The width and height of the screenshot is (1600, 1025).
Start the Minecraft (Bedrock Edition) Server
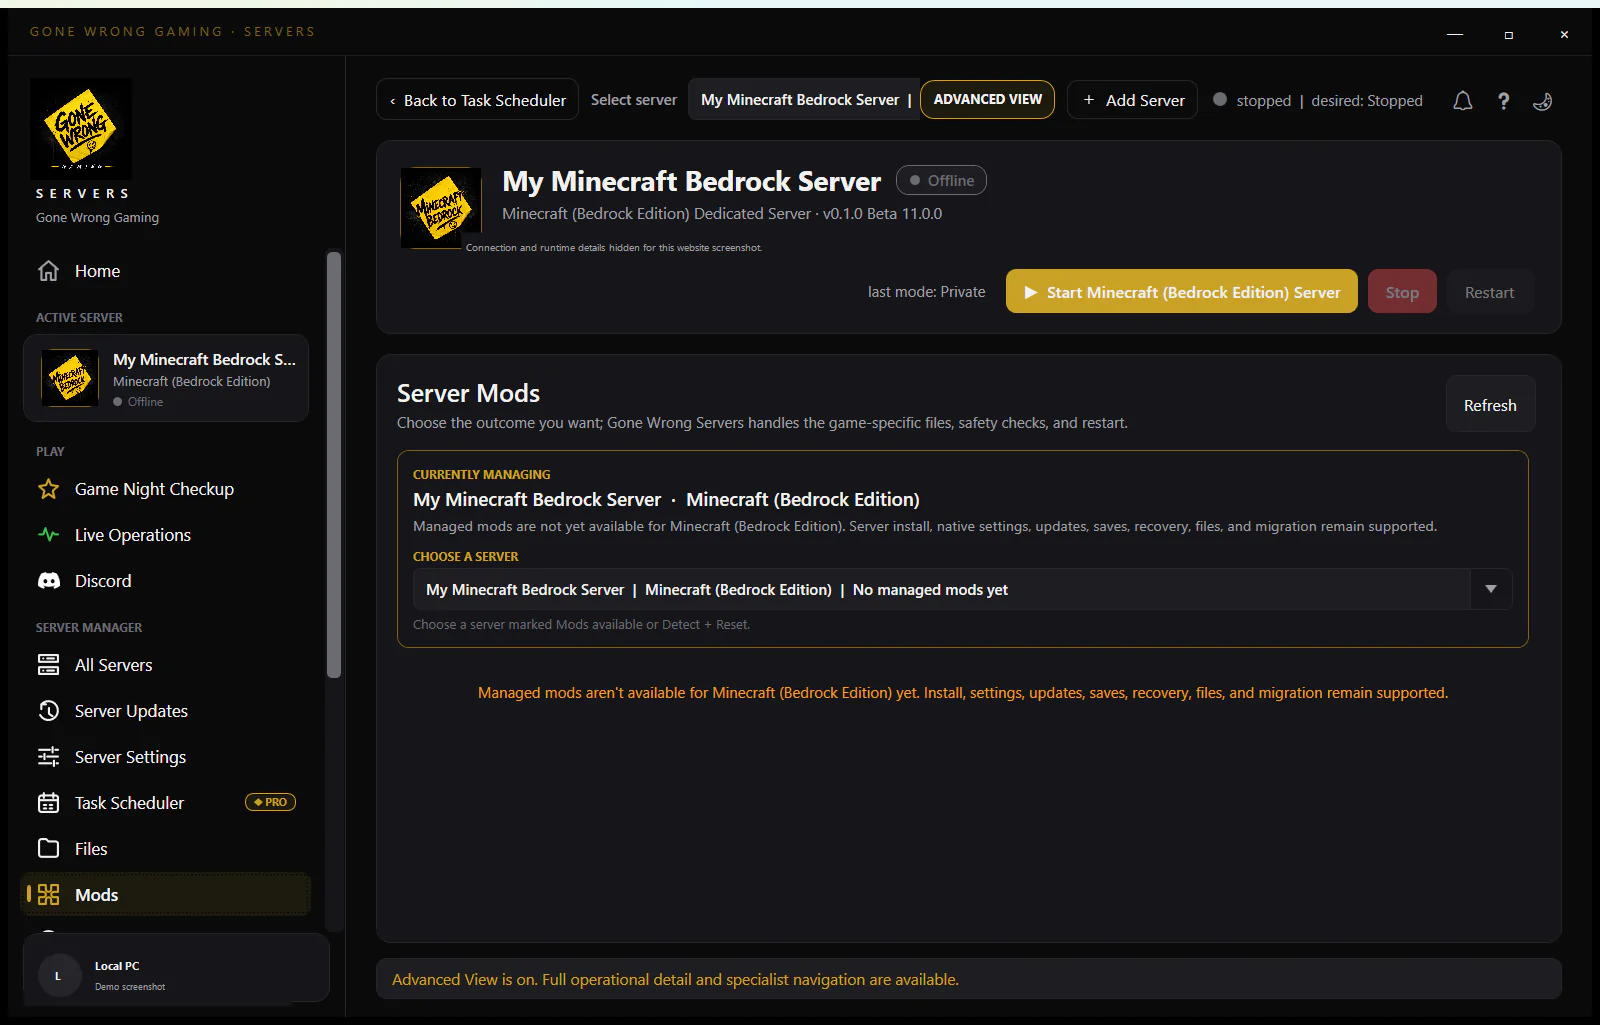click(1181, 292)
